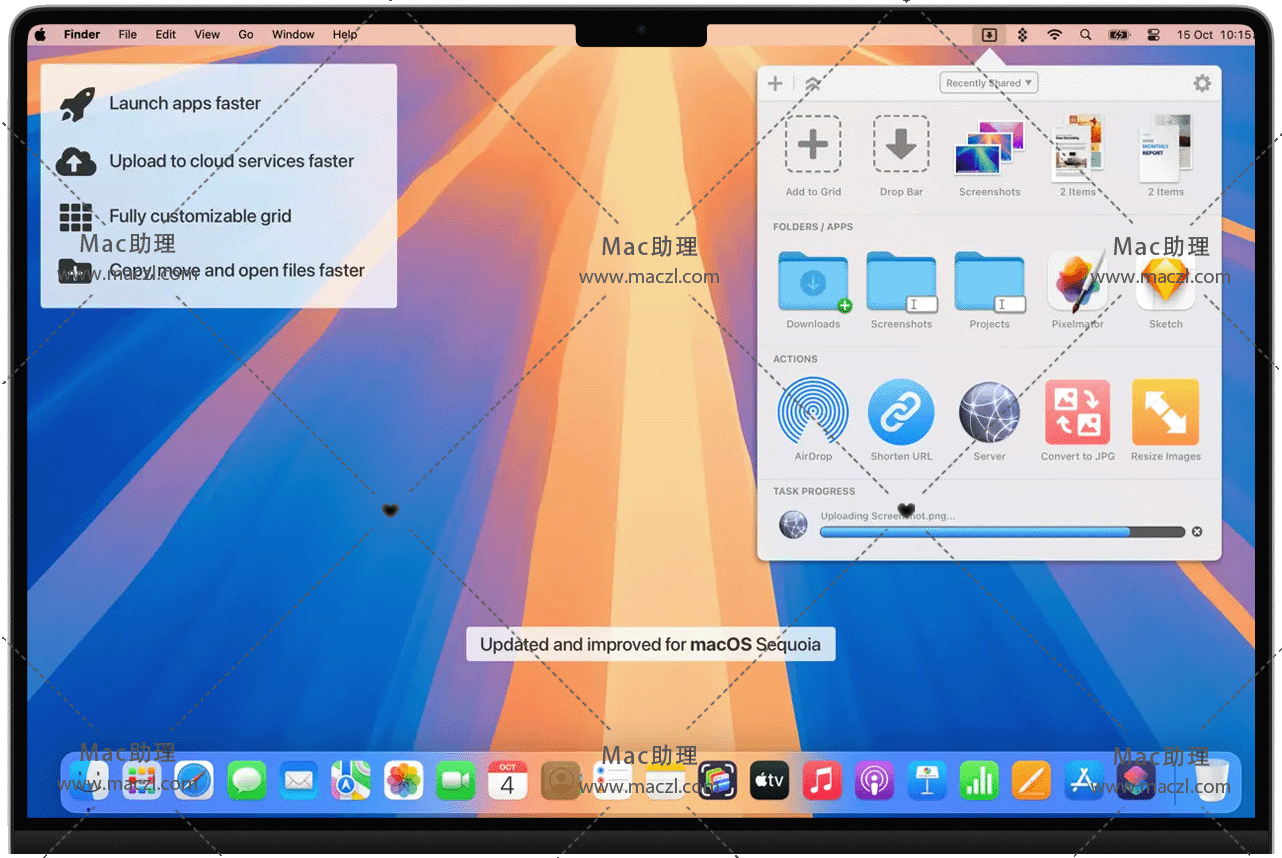The height and width of the screenshot is (858, 1282).
Task: Select the Resize Images action
Action: coord(1165,412)
